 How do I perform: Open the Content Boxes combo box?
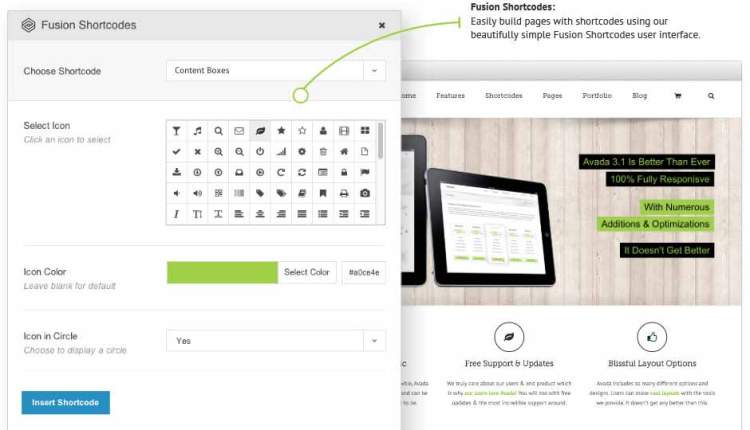point(276,71)
